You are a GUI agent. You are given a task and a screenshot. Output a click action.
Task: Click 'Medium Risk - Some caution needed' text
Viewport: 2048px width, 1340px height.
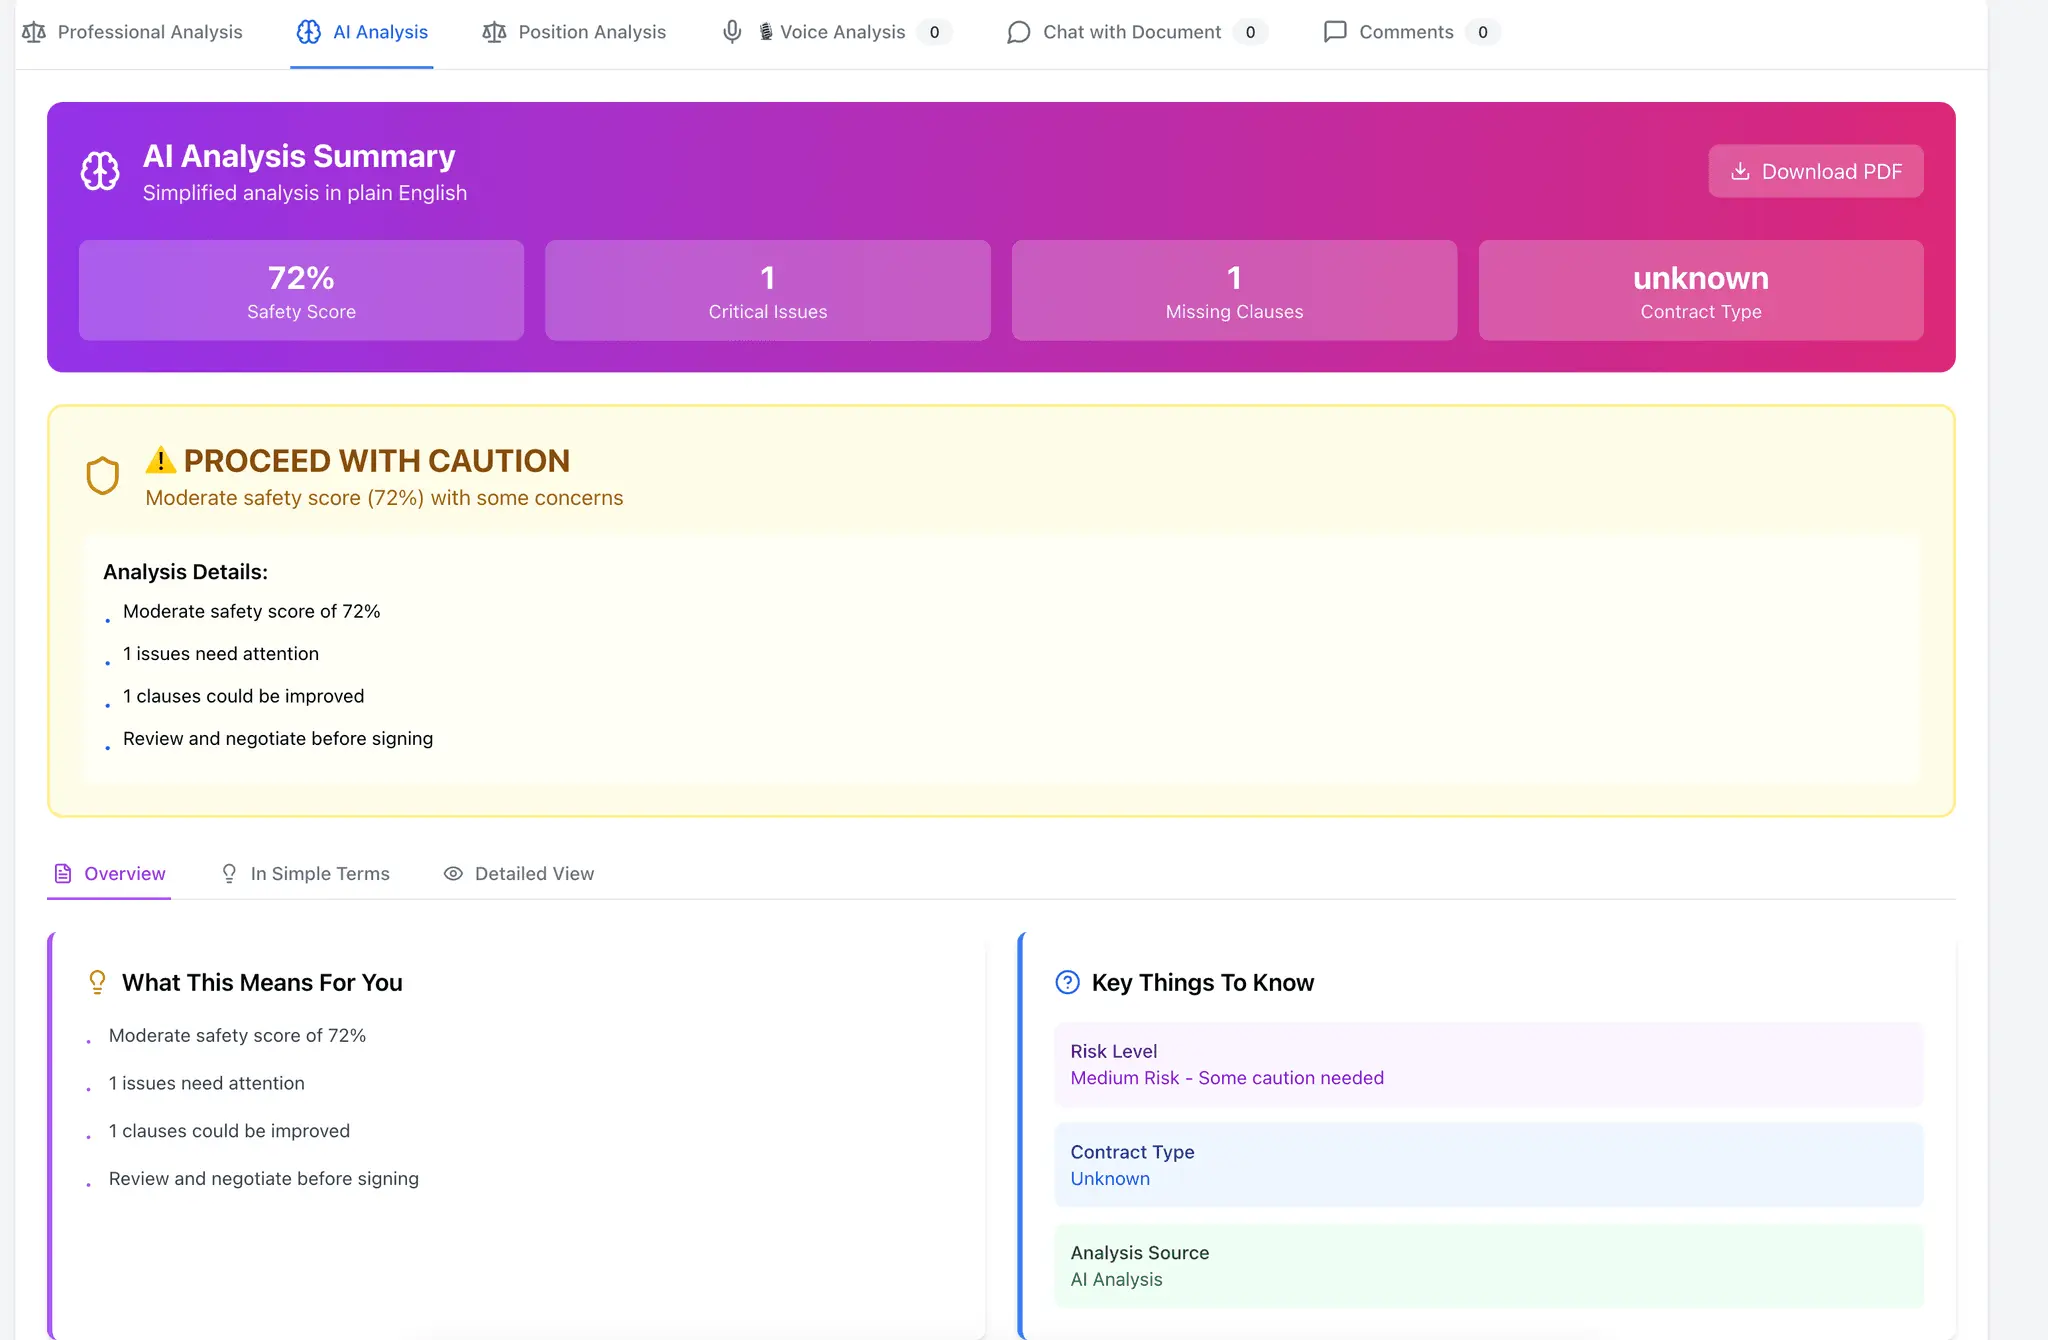click(1227, 1078)
